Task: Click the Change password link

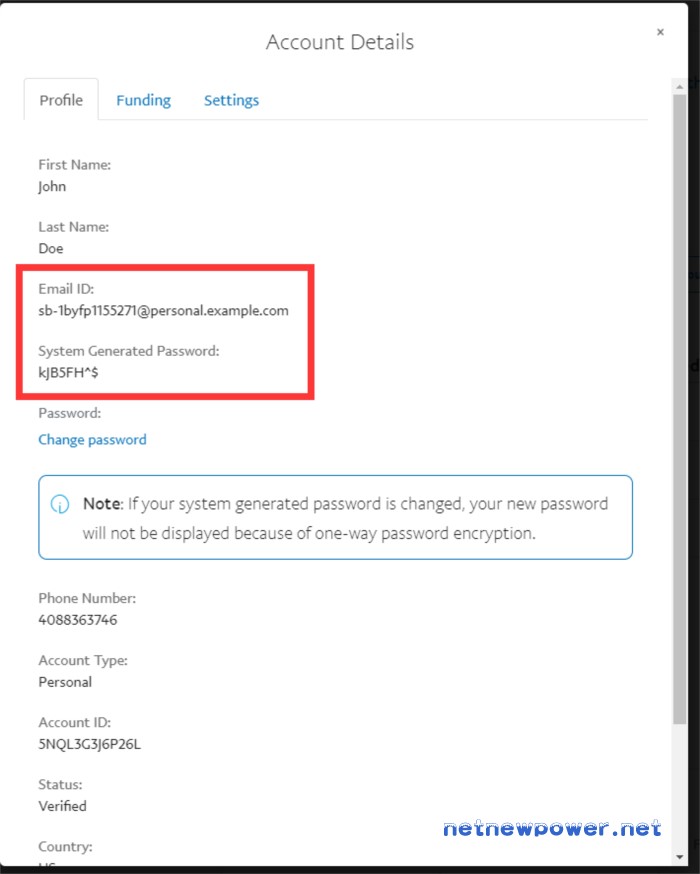Action: pyautogui.click(x=93, y=440)
